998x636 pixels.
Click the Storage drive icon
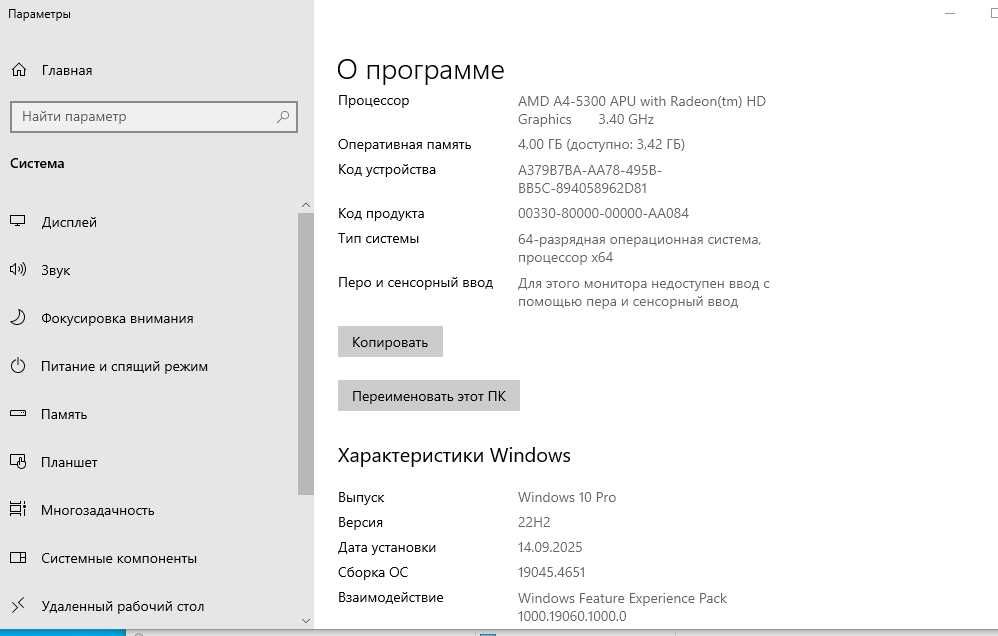(18, 414)
